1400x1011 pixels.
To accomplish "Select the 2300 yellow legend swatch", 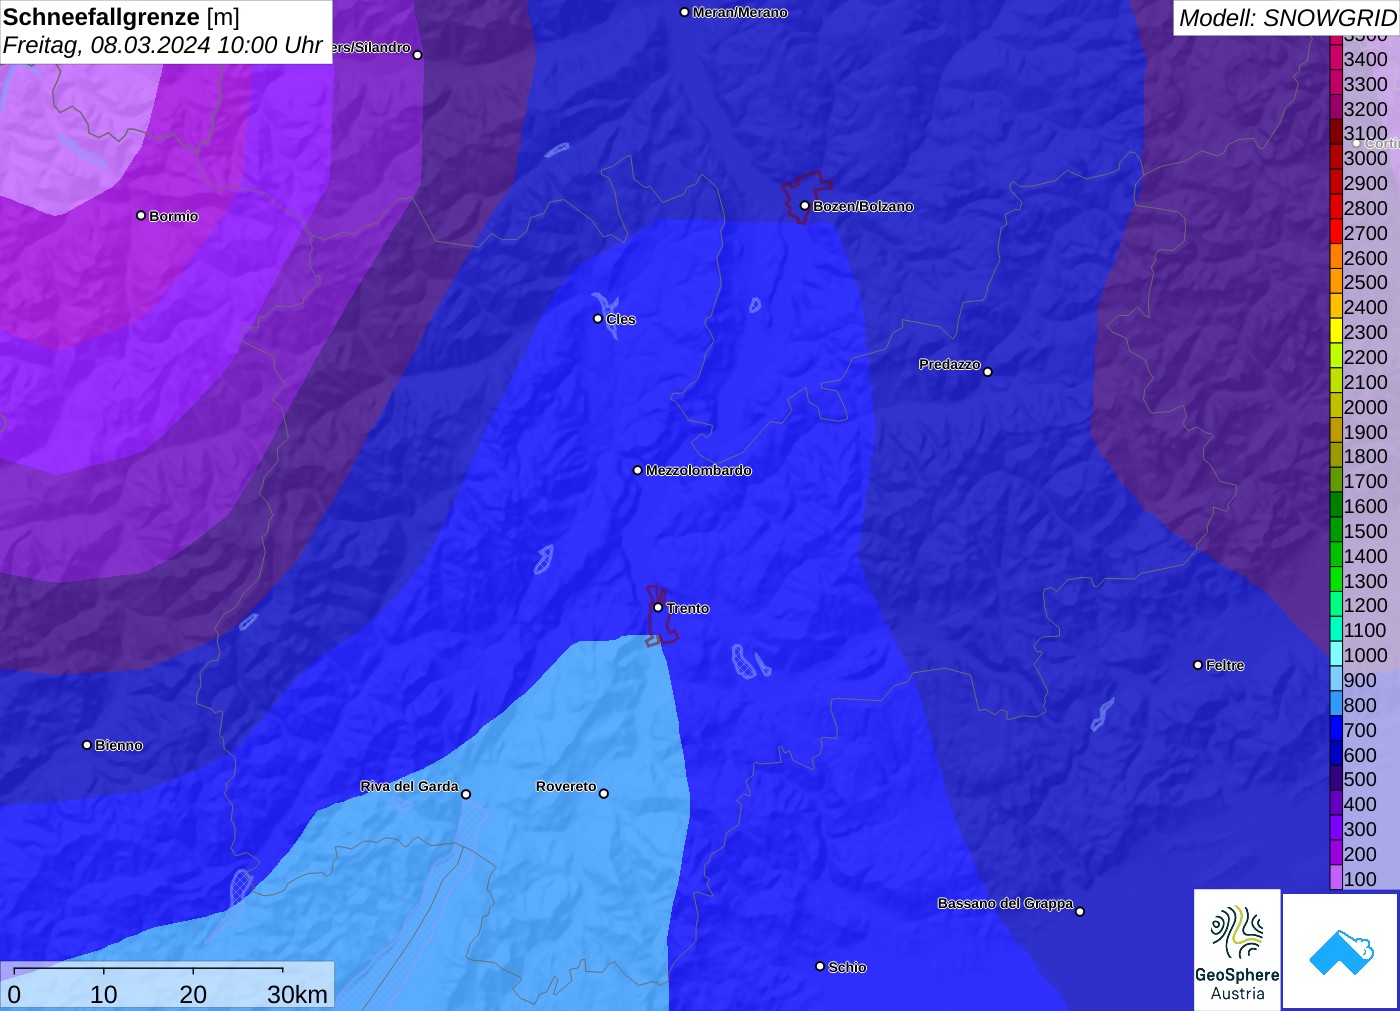I will click(1336, 331).
